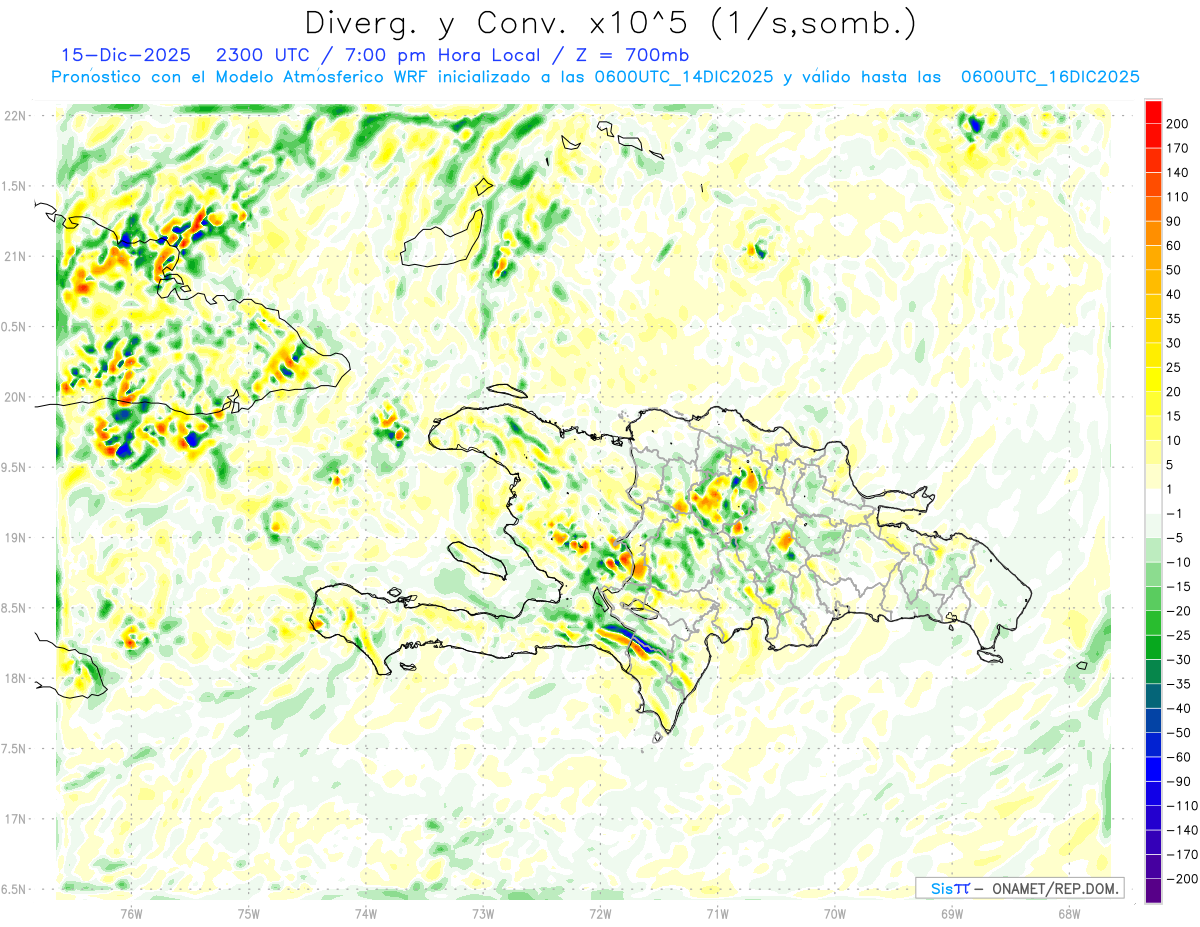Click the '73W' longitude label

tap(483, 913)
